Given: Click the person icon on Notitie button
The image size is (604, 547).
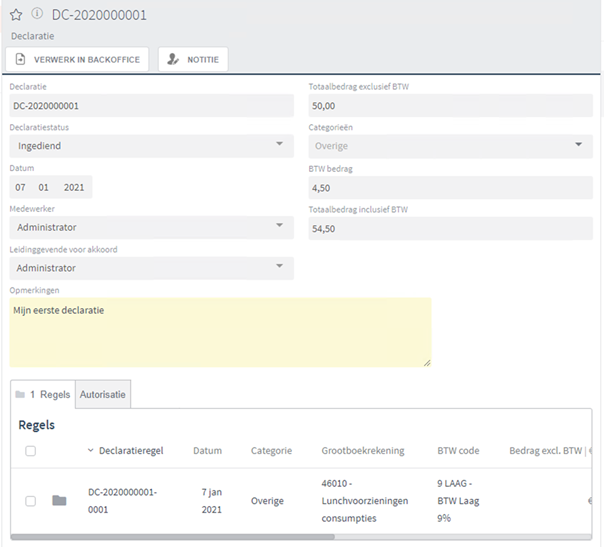Looking at the screenshot, I should pyautogui.click(x=174, y=60).
